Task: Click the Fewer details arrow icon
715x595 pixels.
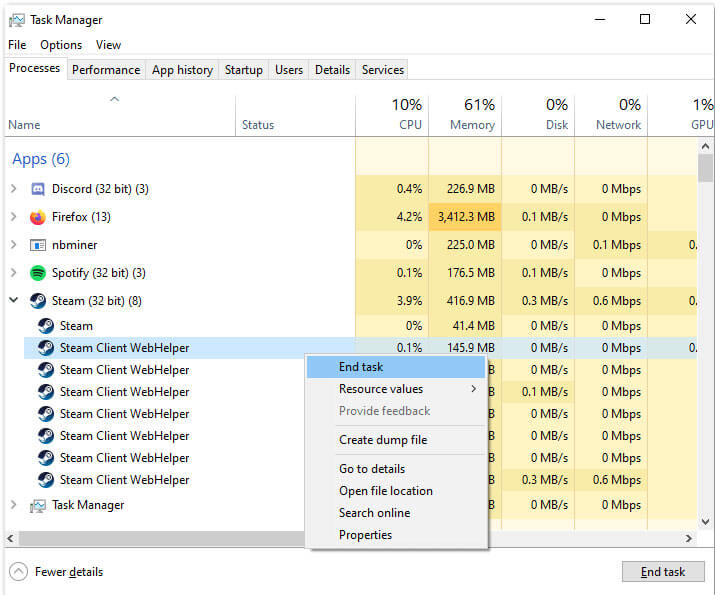Action: [x=18, y=572]
